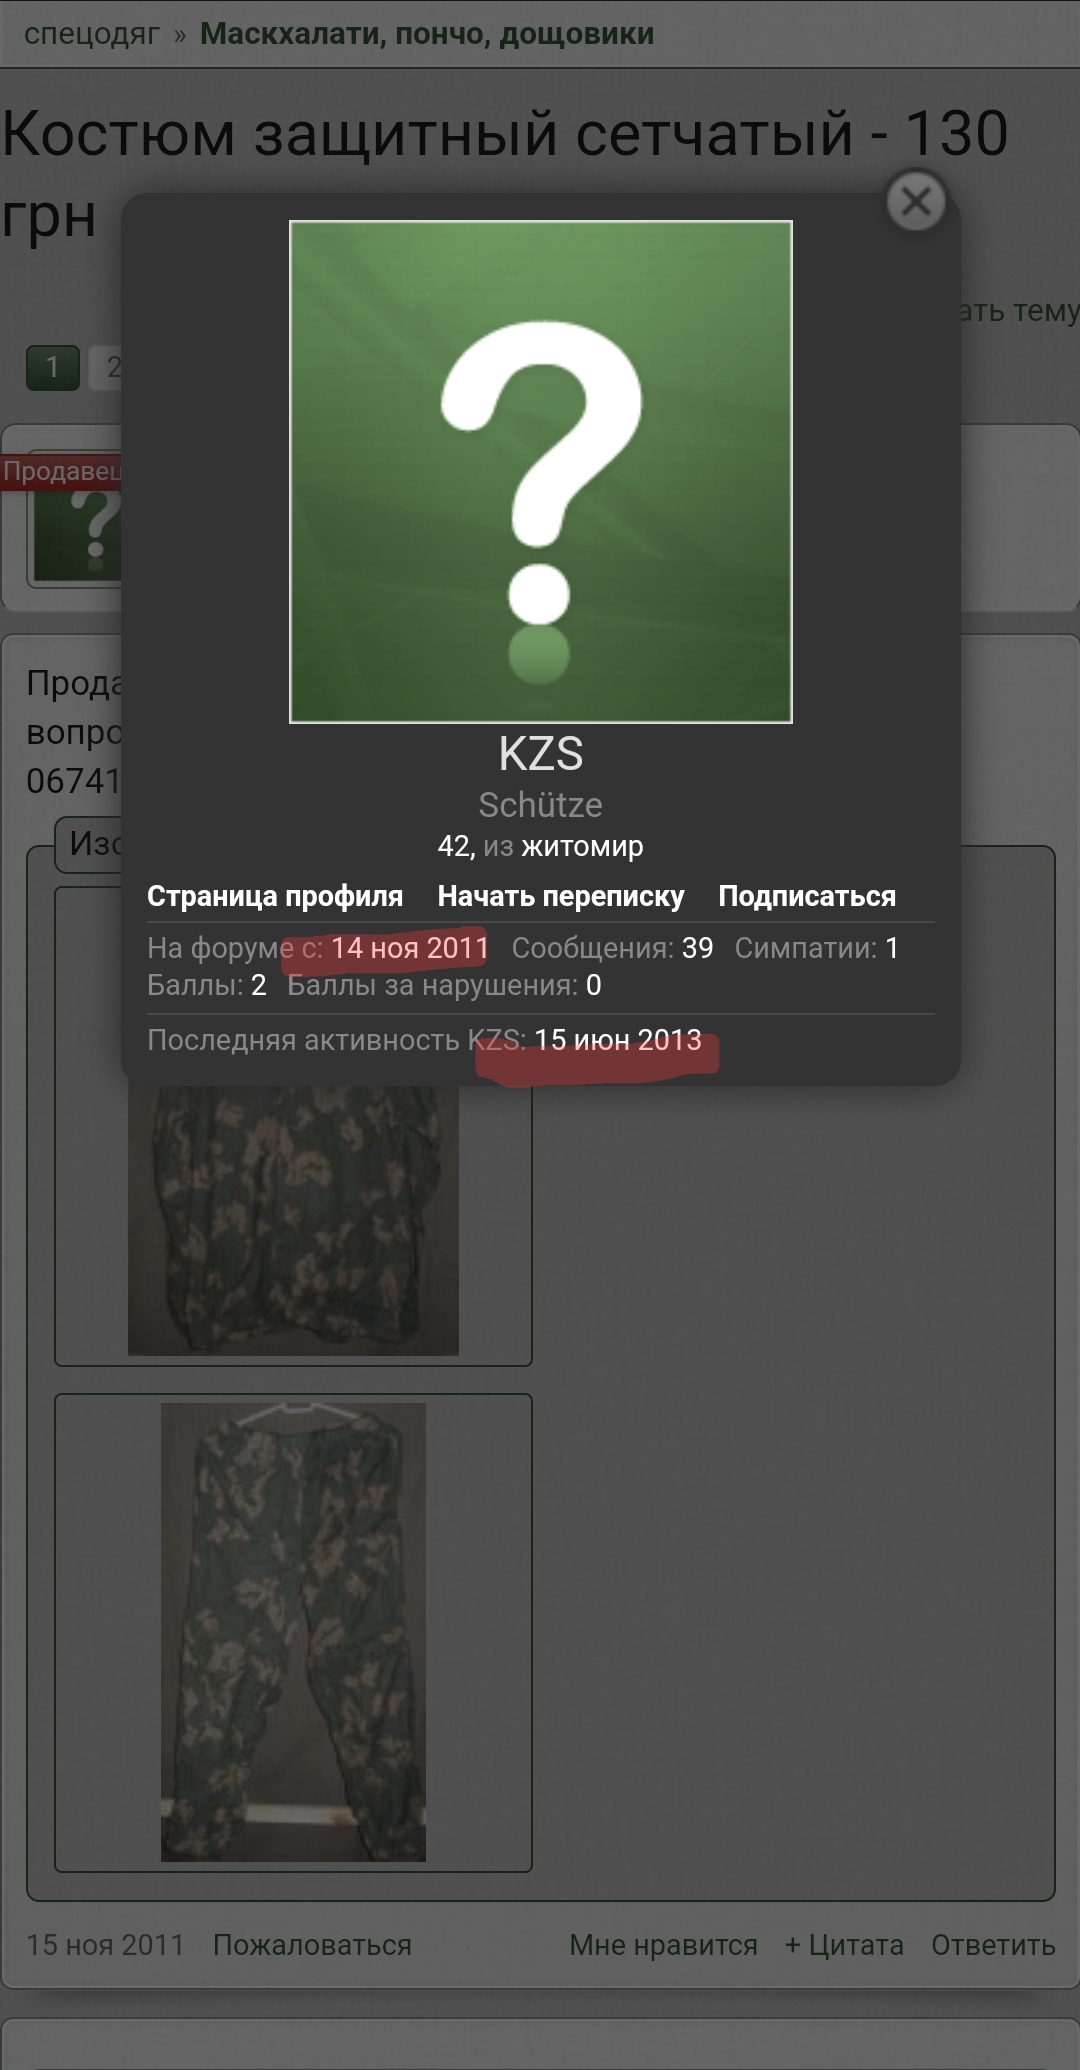Image resolution: width=1080 pixels, height=2070 pixels.
Task: Like the post via Мне нравится
Action: click(663, 1945)
